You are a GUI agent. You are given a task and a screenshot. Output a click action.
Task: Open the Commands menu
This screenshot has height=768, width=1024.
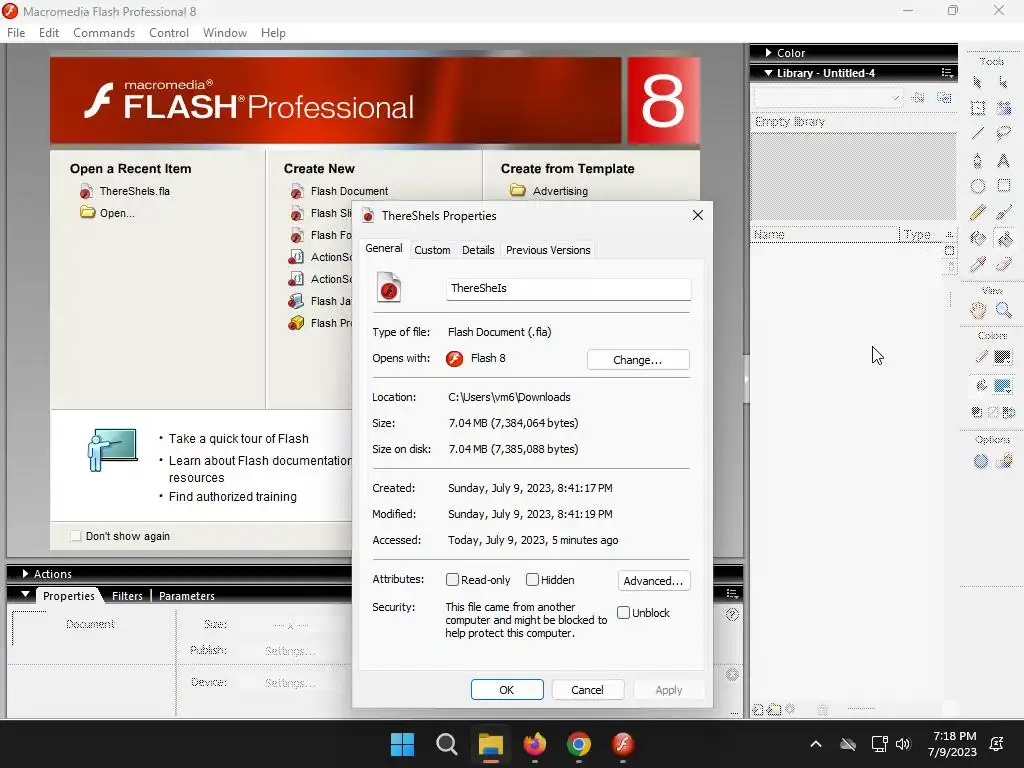pyautogui.click(x=104, y=33)
